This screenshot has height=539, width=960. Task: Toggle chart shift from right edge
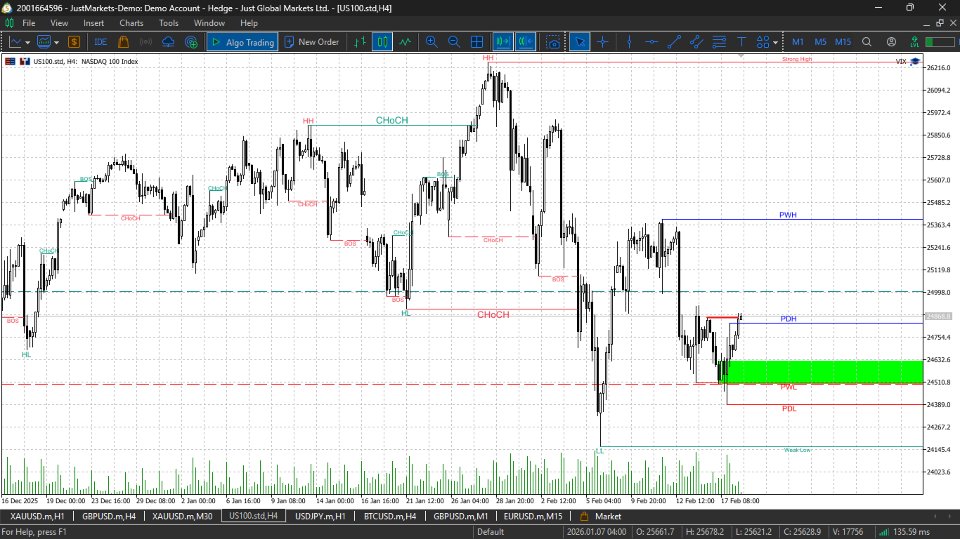tap(525, 42)
